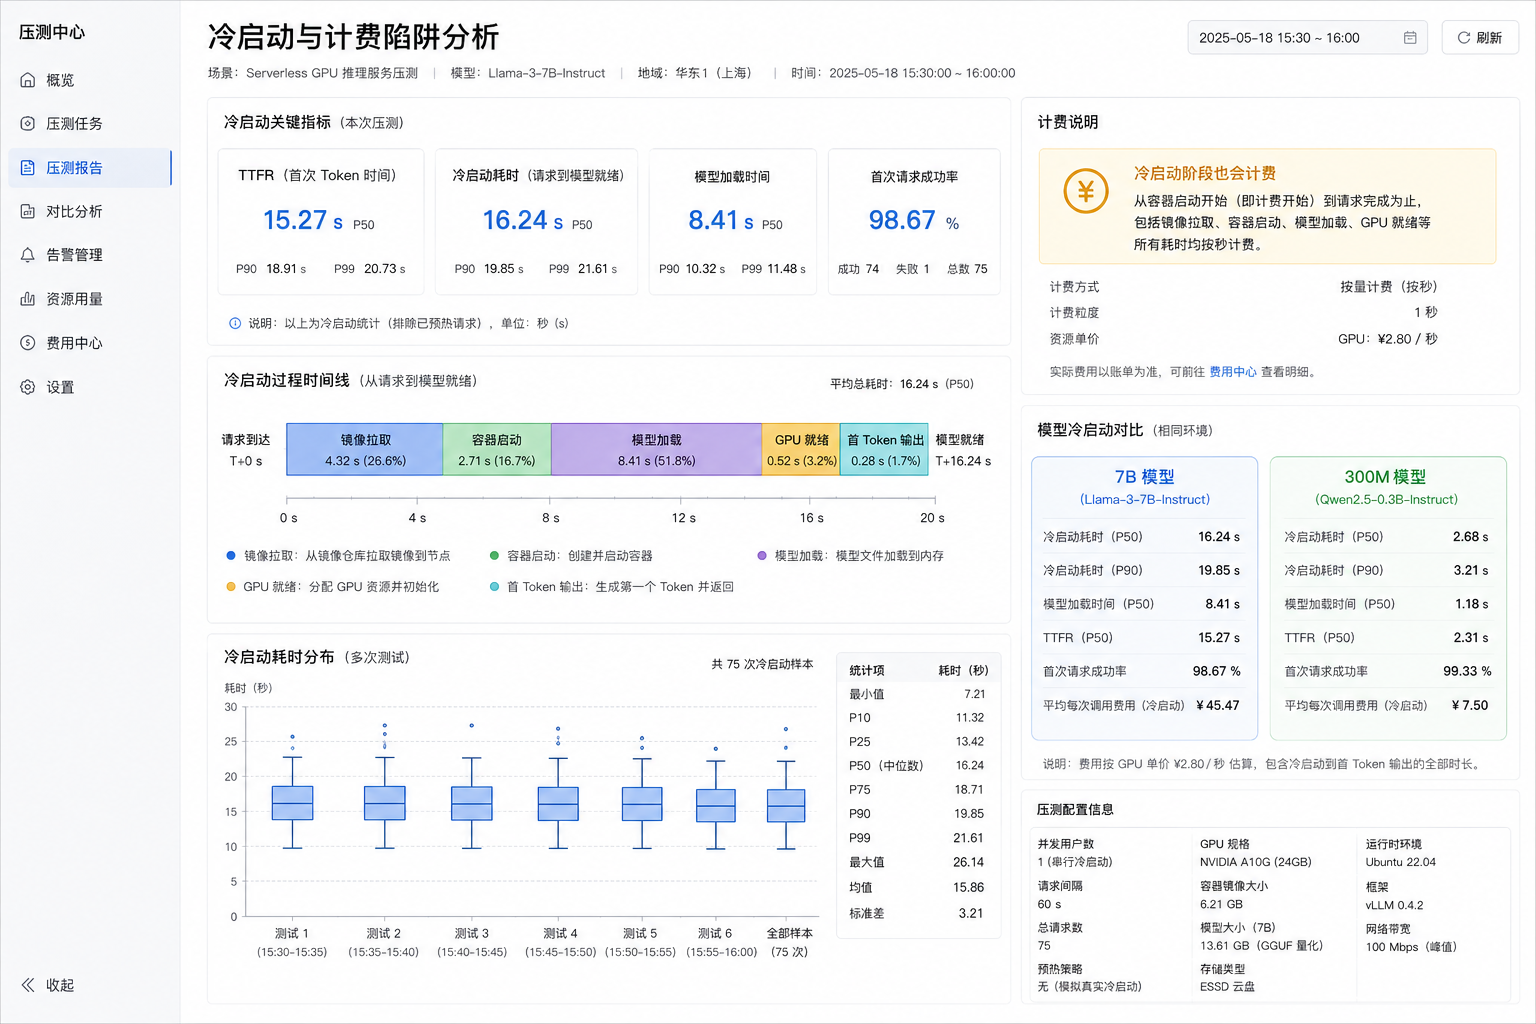Open 对比分析 menu item

coord(90,211)
